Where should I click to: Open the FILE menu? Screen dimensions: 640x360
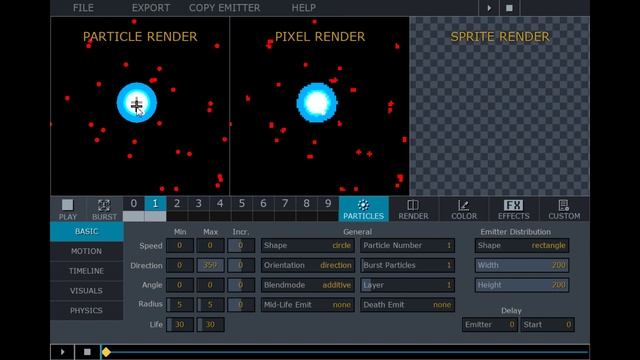(83, 8)
